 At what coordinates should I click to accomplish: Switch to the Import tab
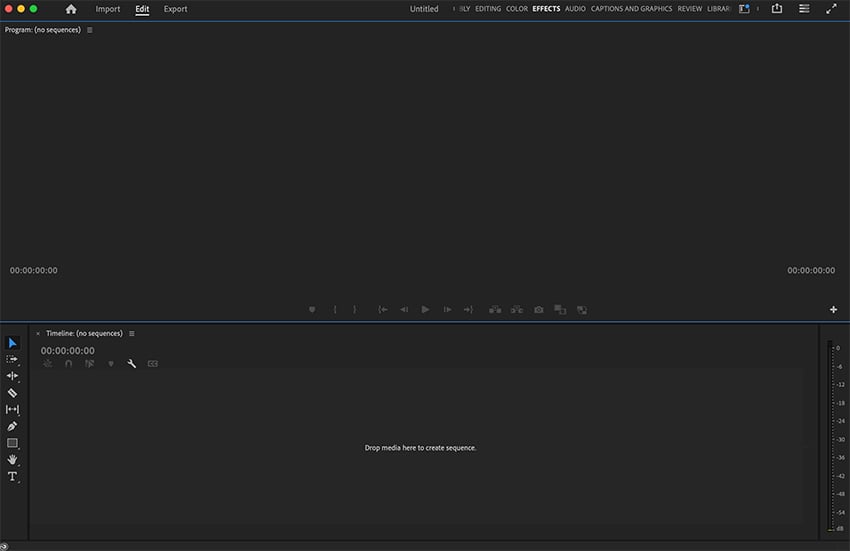point(108,9)
